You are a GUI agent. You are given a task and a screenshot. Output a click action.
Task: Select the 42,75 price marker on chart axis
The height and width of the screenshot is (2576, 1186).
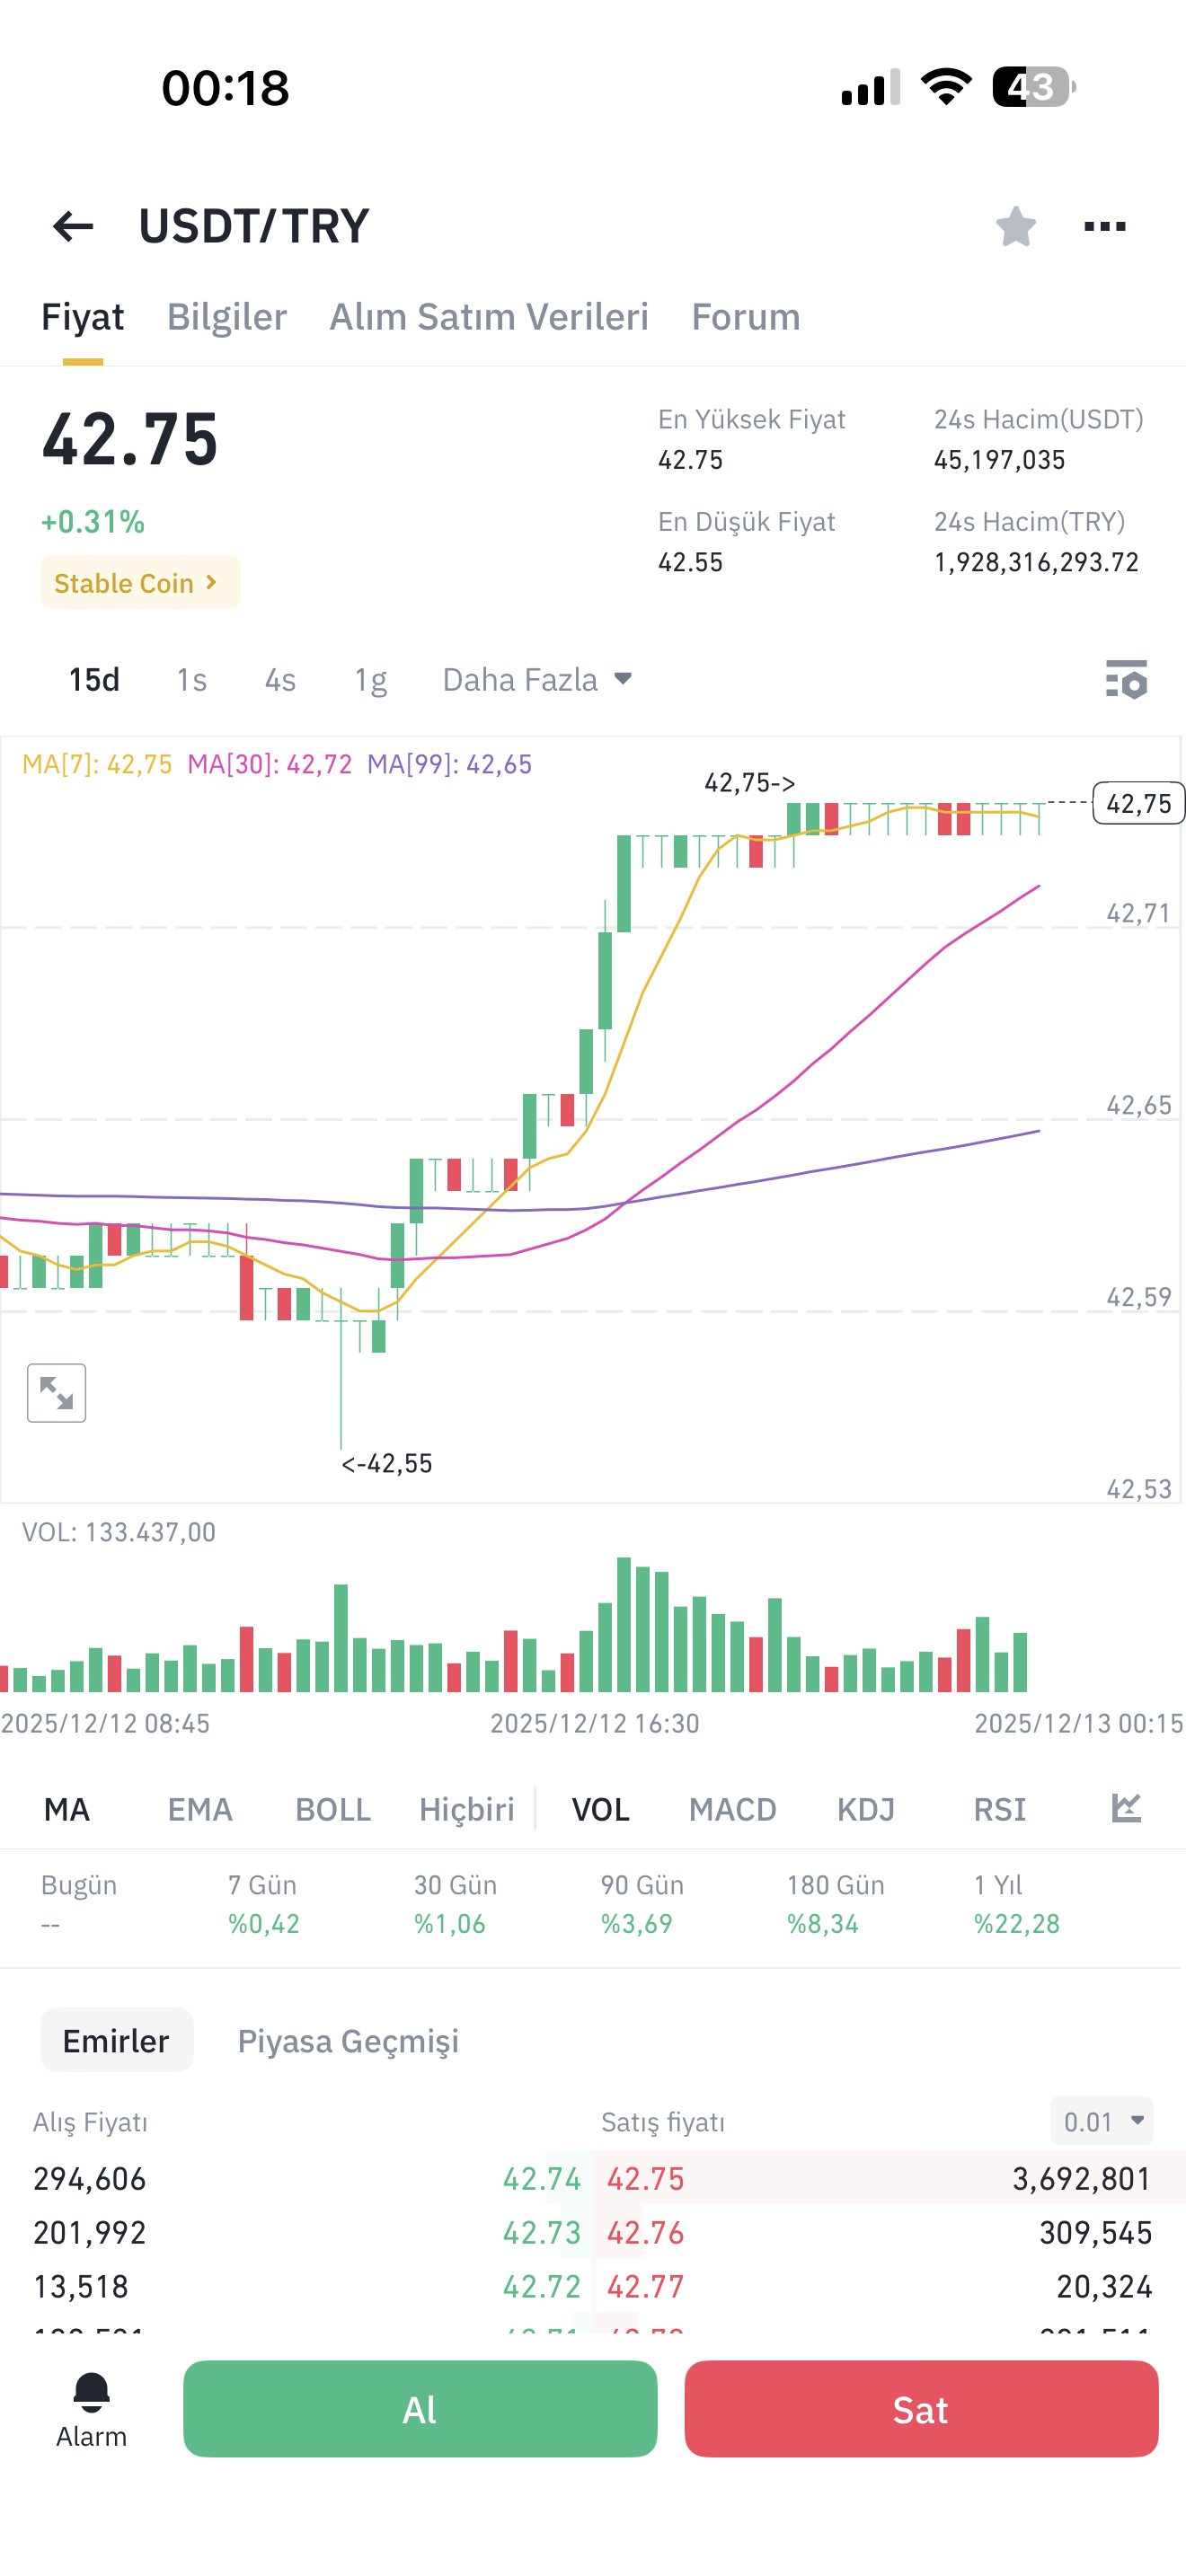pyautogui.click(x=1139, y=803)
